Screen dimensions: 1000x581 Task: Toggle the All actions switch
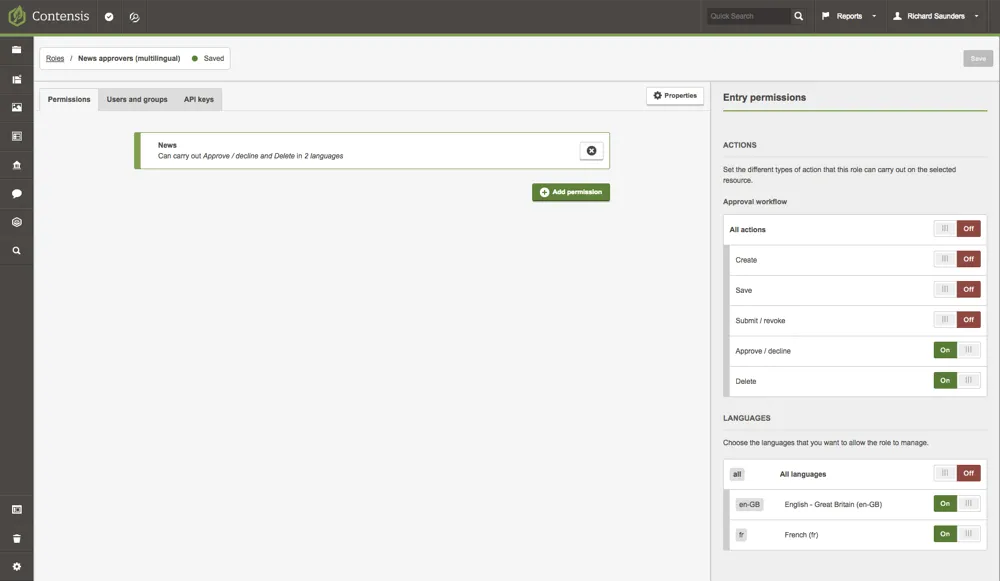957,228
